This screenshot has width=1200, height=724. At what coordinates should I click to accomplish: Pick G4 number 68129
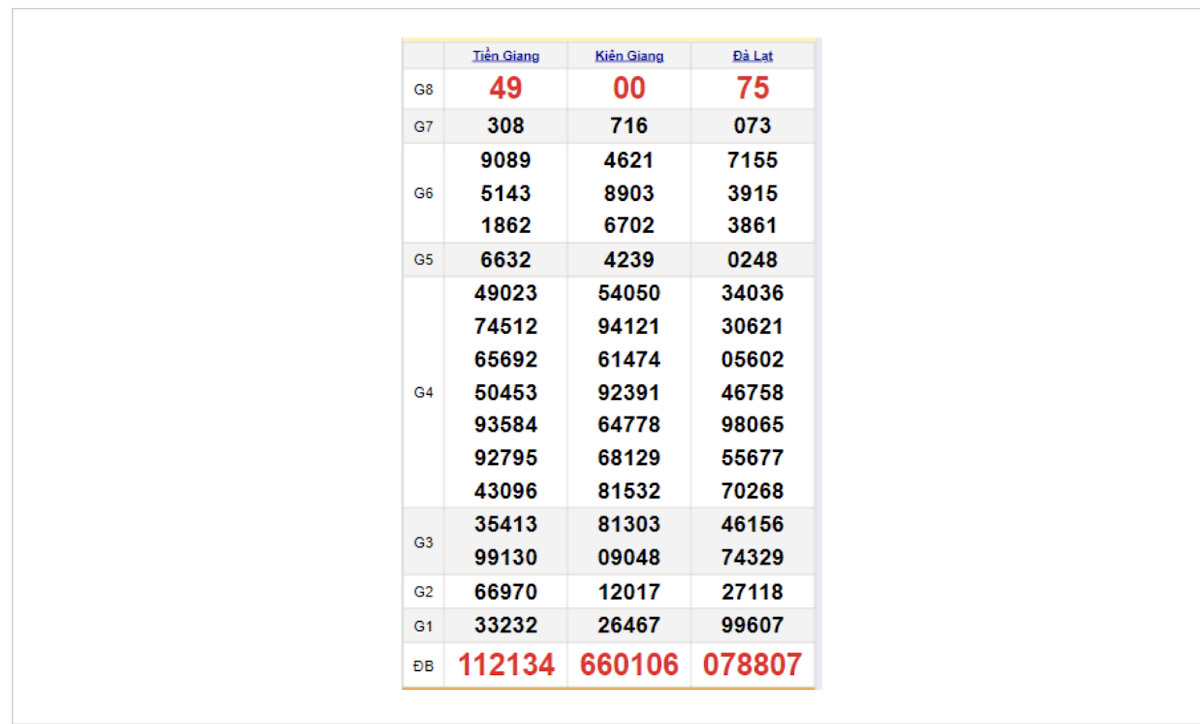629,457
